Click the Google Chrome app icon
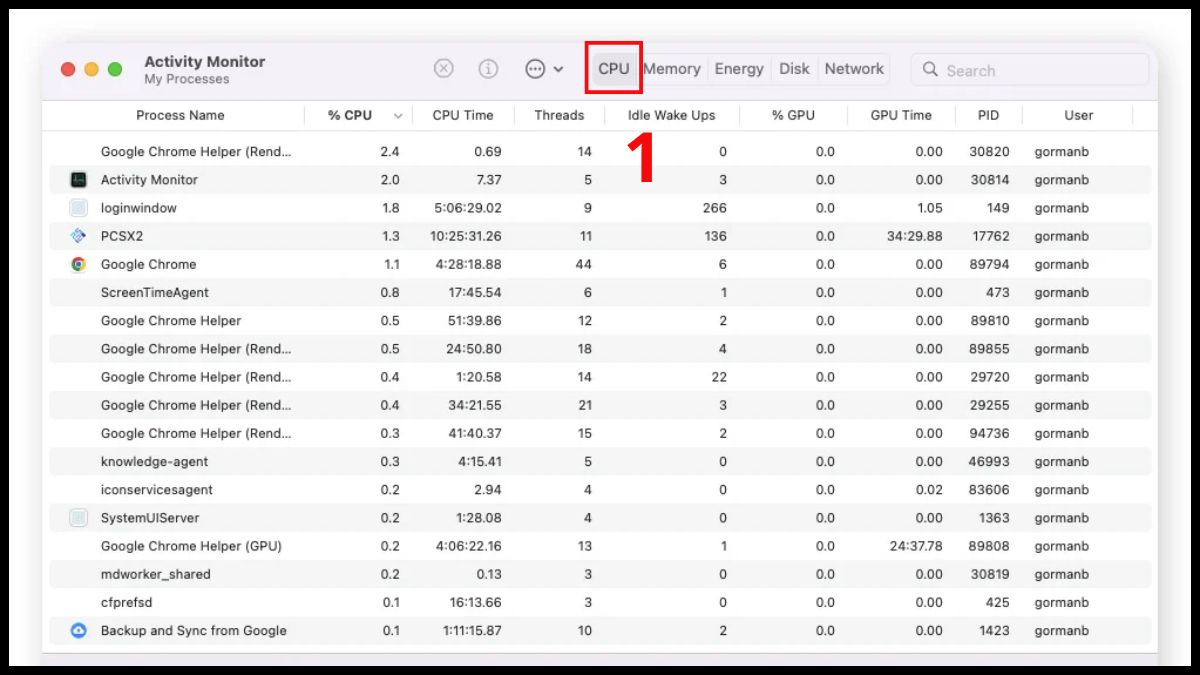 pyautogui.click(x=79, y=264)
